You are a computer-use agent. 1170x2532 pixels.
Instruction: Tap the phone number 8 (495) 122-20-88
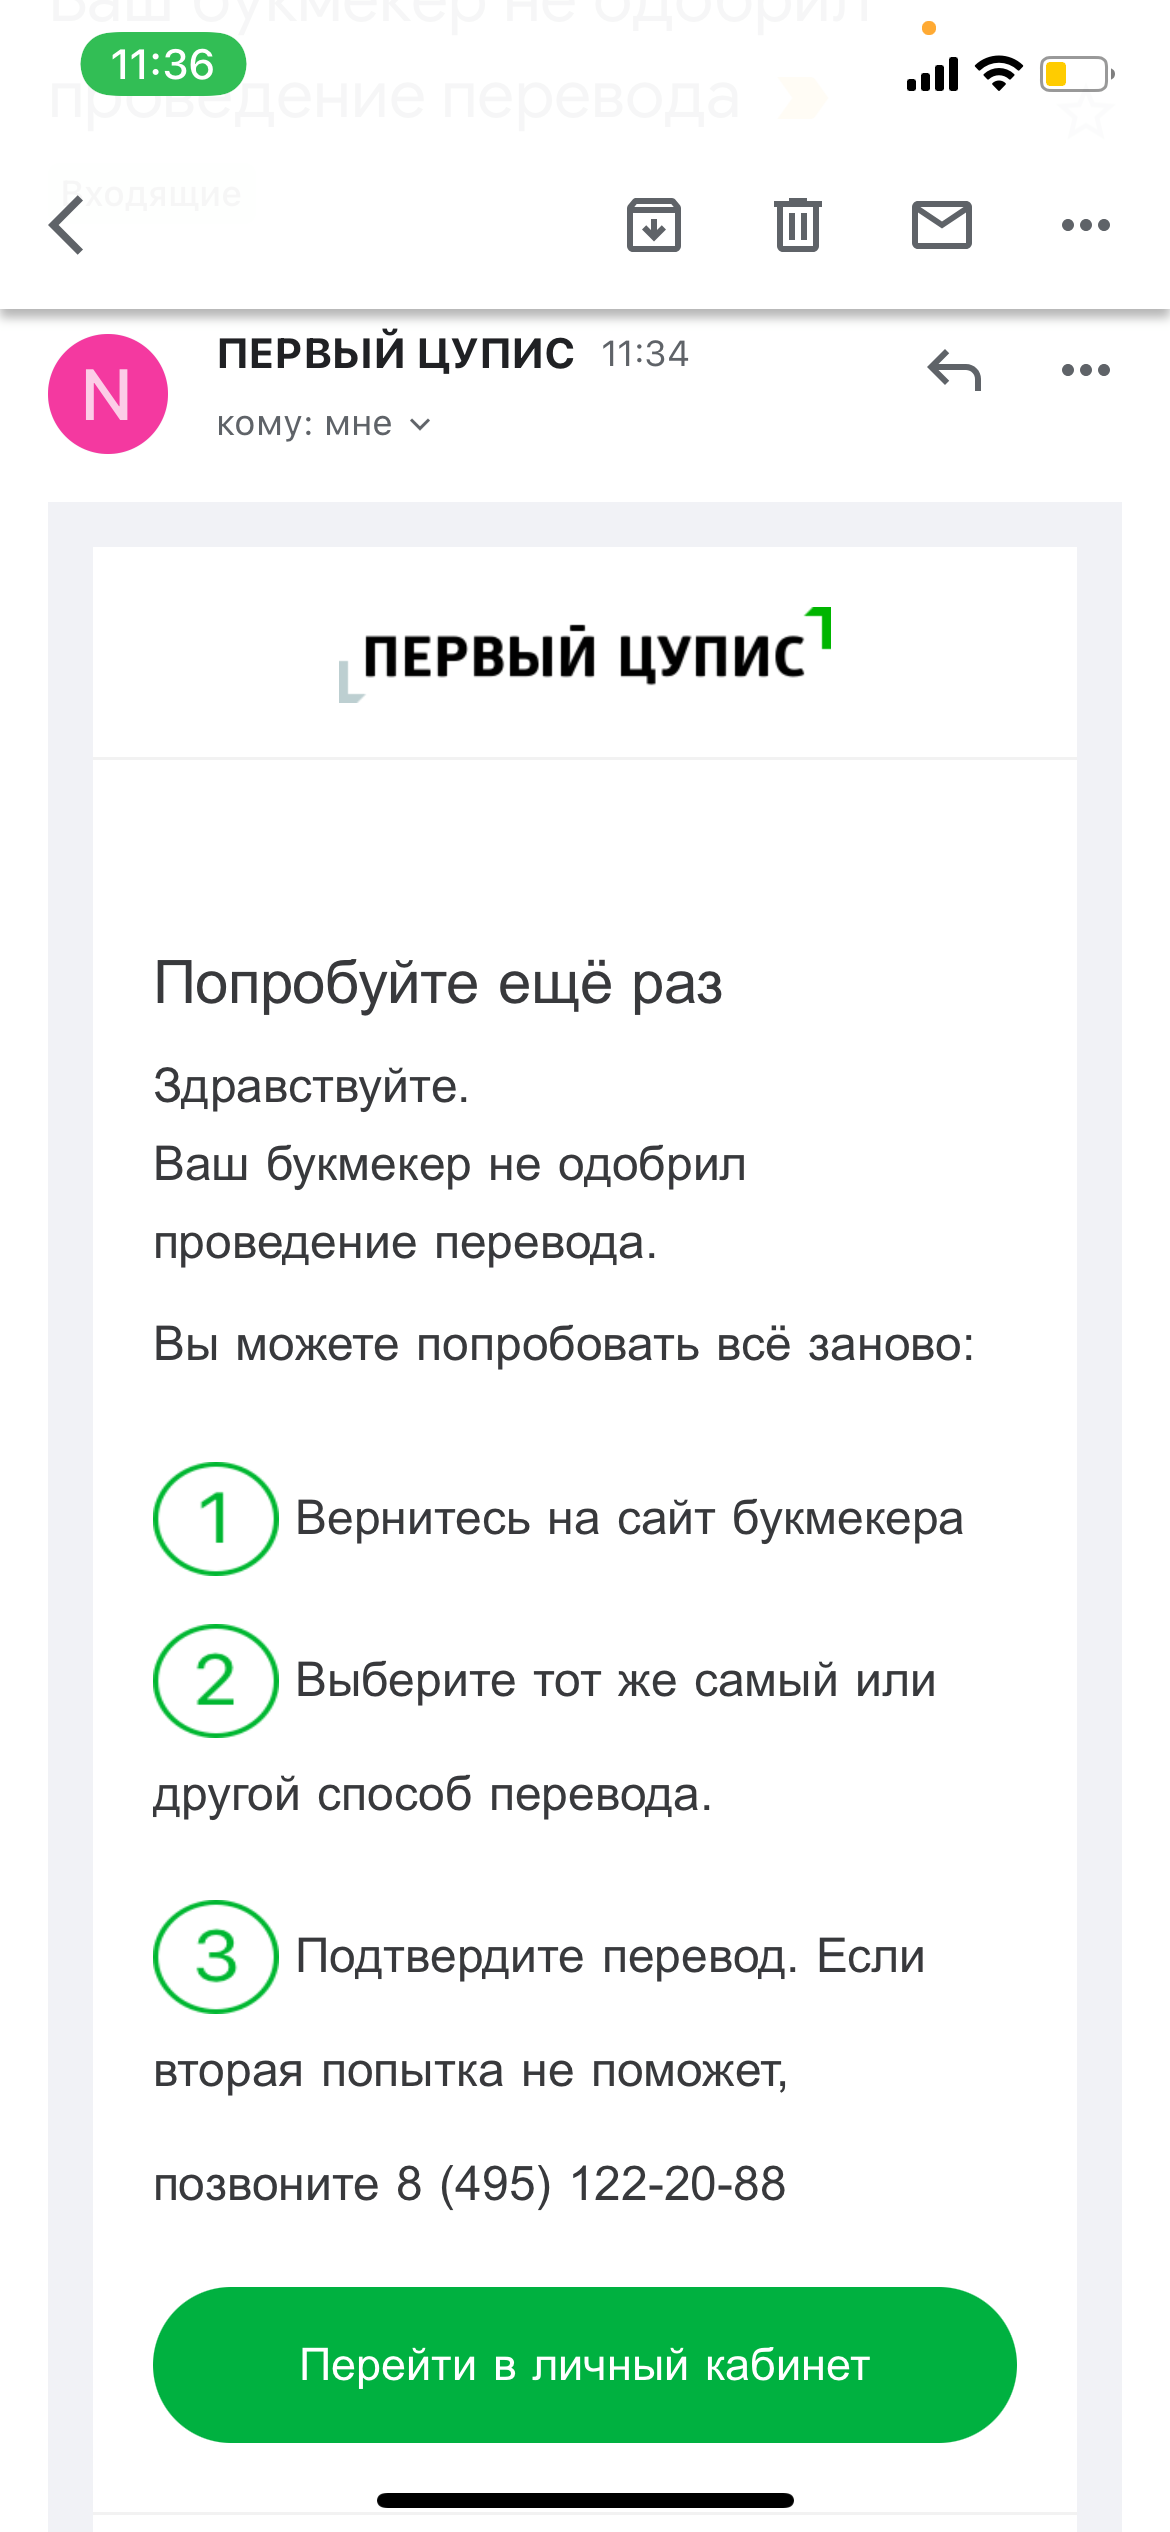point(591,2183)
